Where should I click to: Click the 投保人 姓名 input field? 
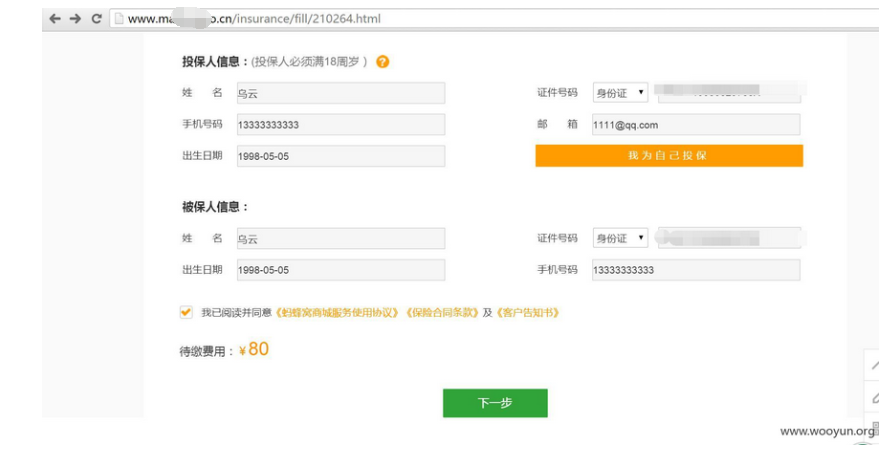point(339,94)
